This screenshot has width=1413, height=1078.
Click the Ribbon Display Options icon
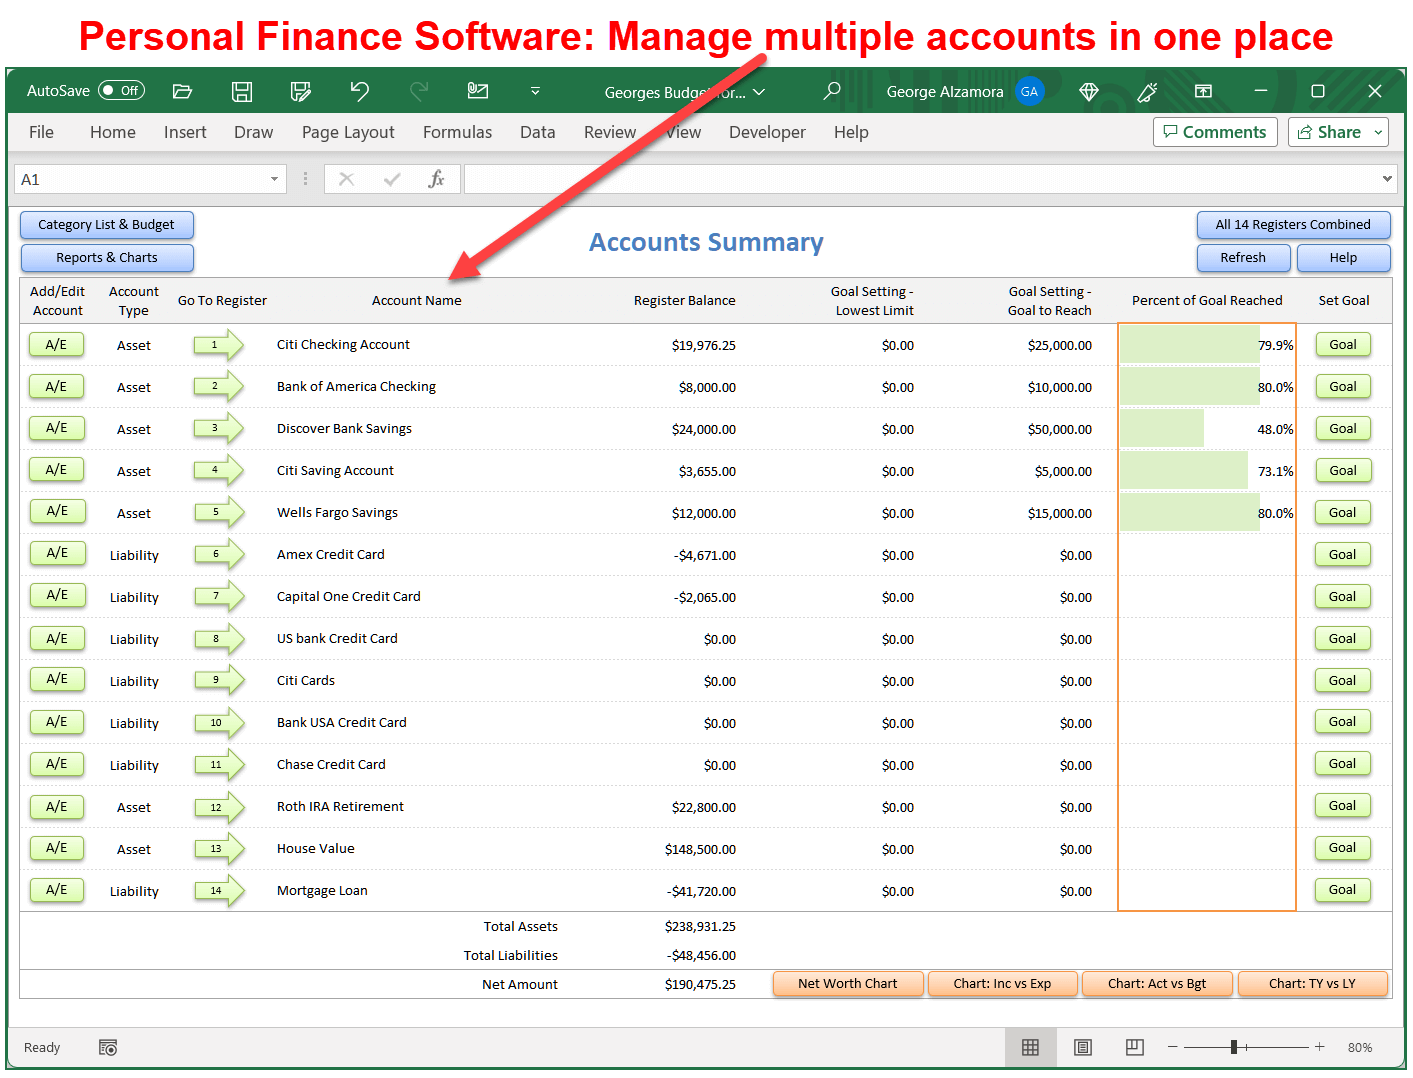[x=1202, y=91]
